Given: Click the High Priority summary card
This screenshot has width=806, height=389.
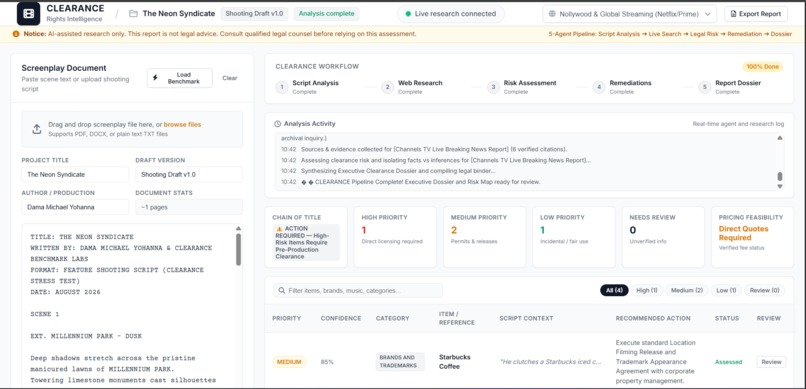Looking at the screenshot, I should pyautogui.click(x=395, y=237).
